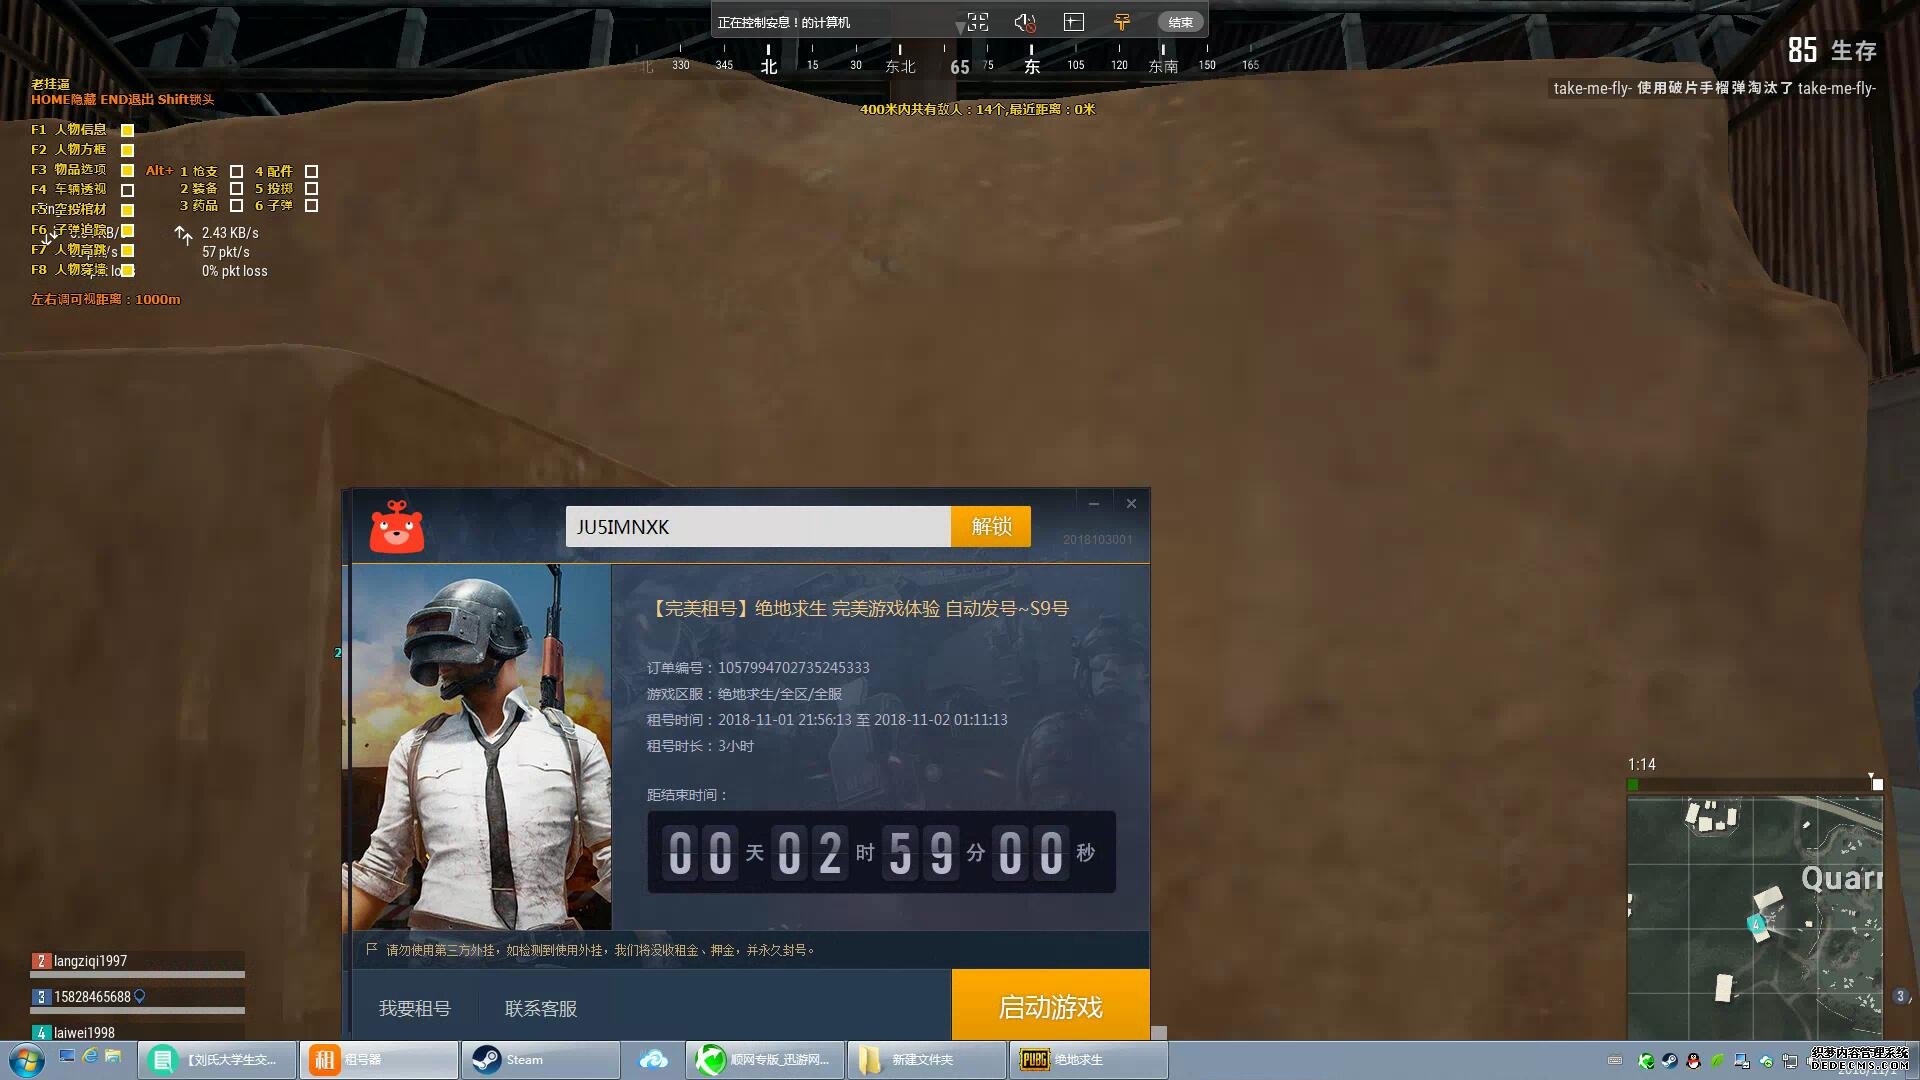Click the fullscreen icon in remote control bar

coord(977,22)
